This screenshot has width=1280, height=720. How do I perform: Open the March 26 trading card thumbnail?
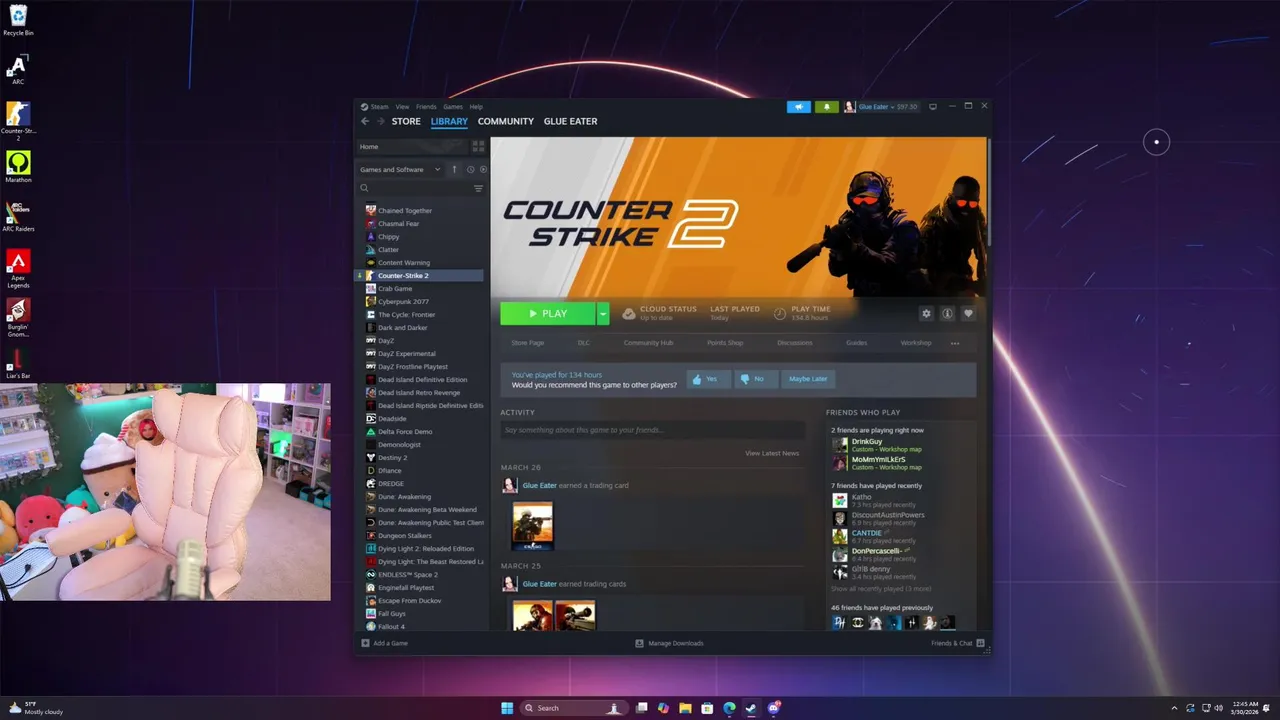point(532,525)
